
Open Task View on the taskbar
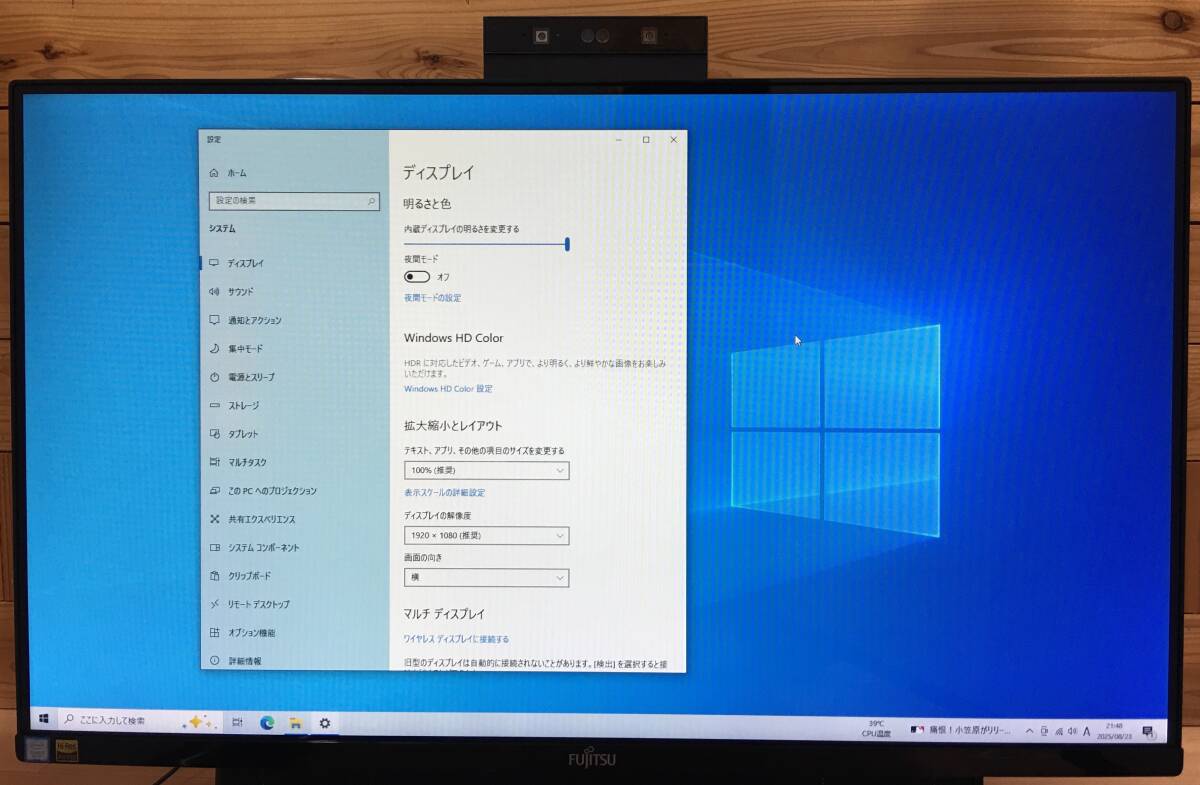click(x=237, y=722)
